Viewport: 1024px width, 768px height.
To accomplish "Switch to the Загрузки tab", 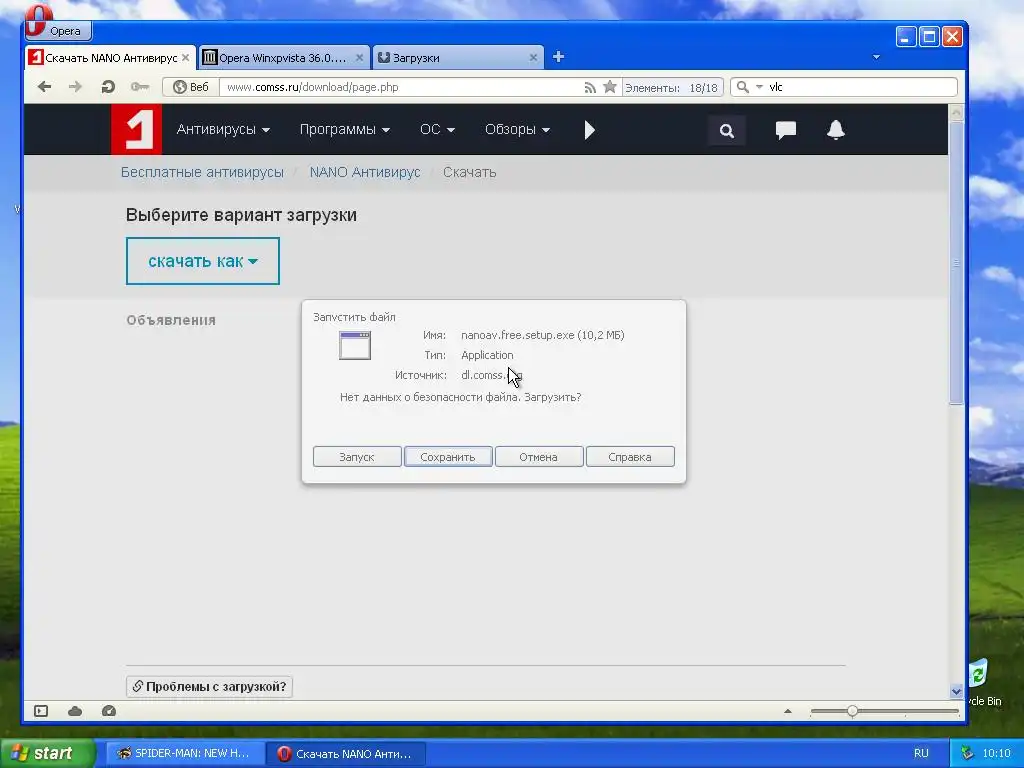I will 457,57.
